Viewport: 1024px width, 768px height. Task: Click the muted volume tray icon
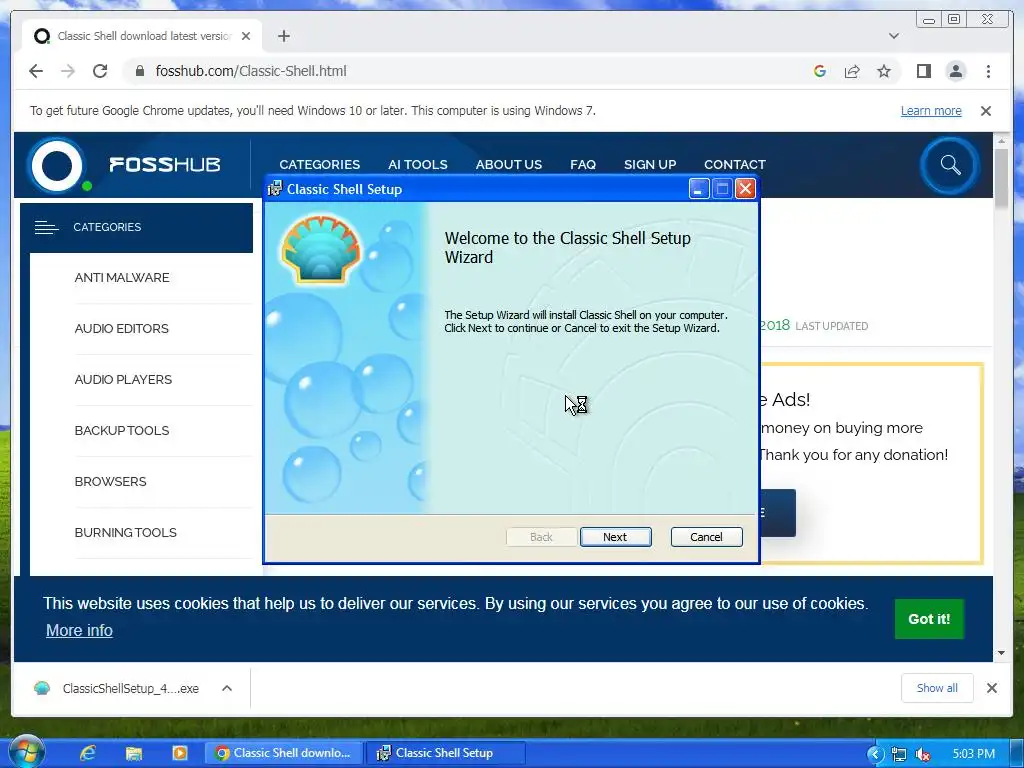pyautogui.click(x=922, y=754)
